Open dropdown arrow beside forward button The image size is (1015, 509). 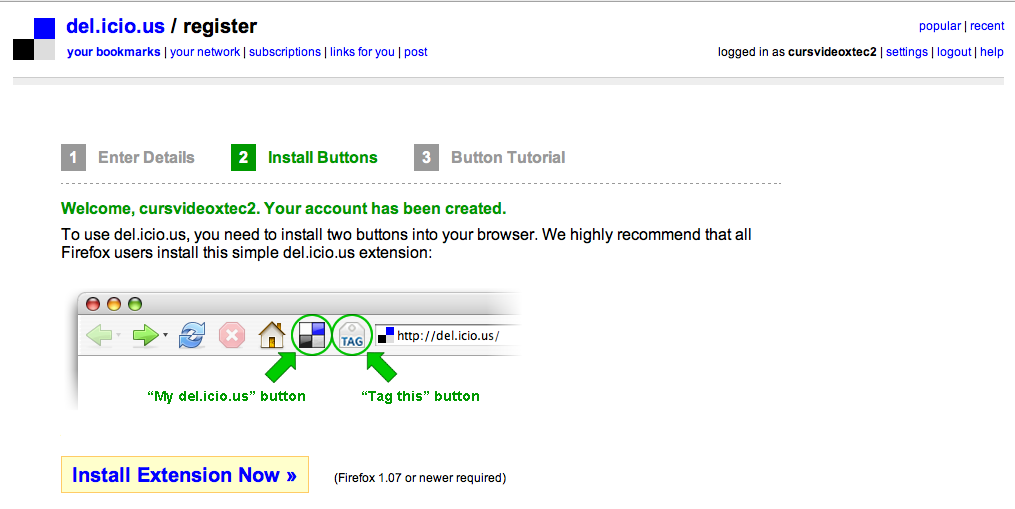[x=165, y=335]
